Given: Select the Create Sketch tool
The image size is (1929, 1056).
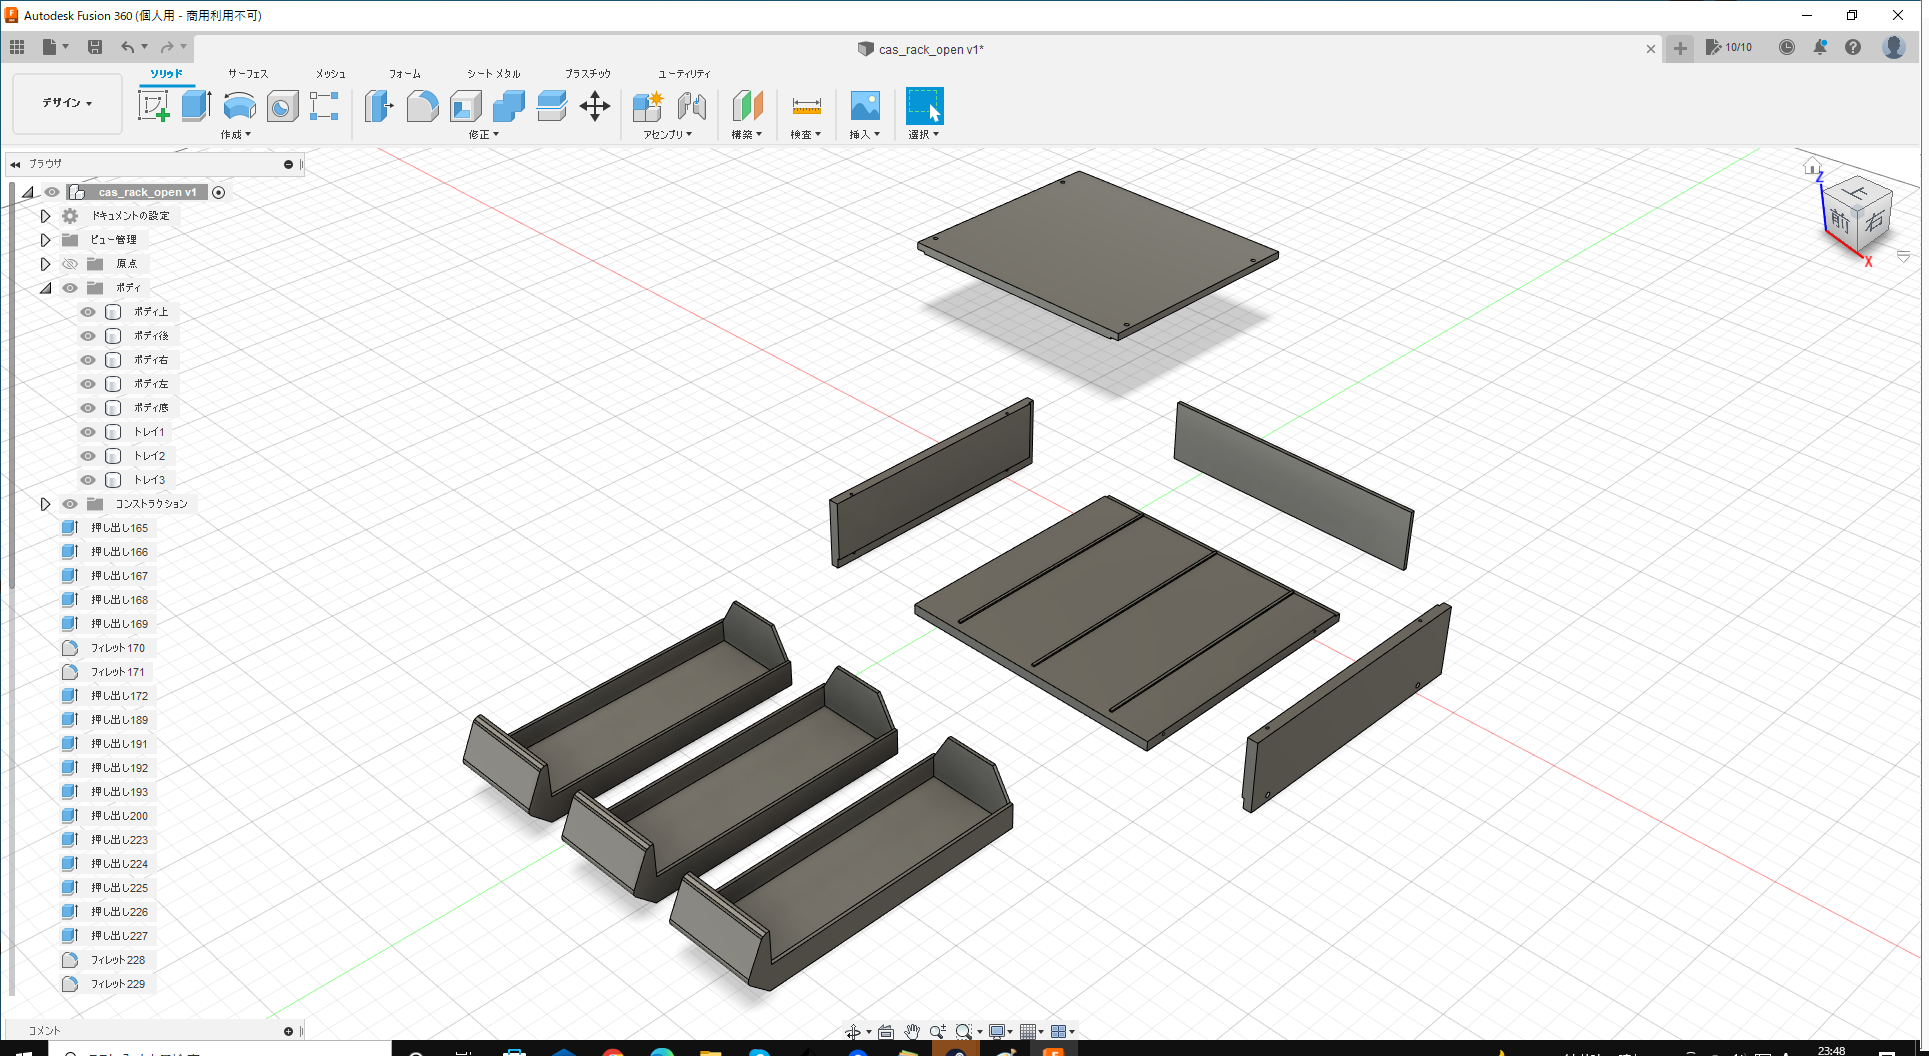Looking at the screenshot, I should tap(152, 105).
